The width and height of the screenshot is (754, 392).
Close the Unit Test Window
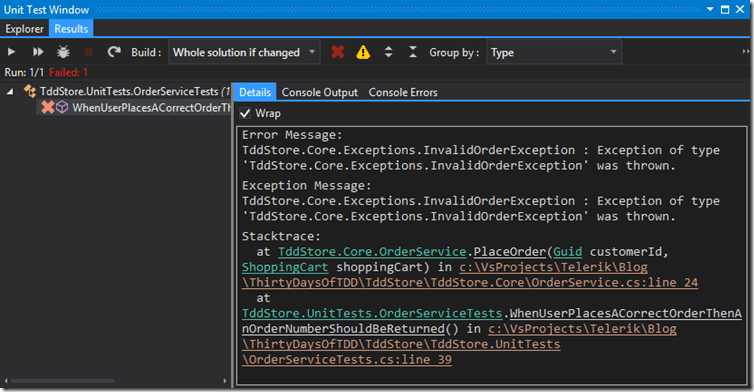[740, 9]
